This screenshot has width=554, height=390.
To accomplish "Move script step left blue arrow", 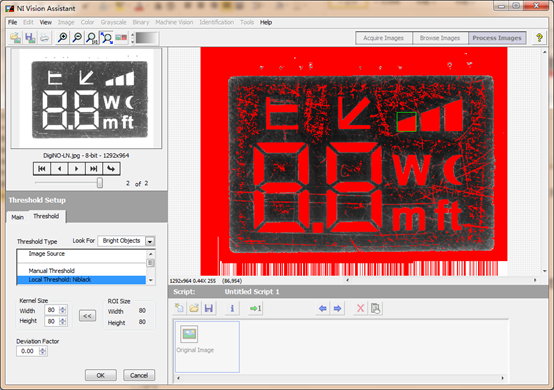I will coord(322,308).
